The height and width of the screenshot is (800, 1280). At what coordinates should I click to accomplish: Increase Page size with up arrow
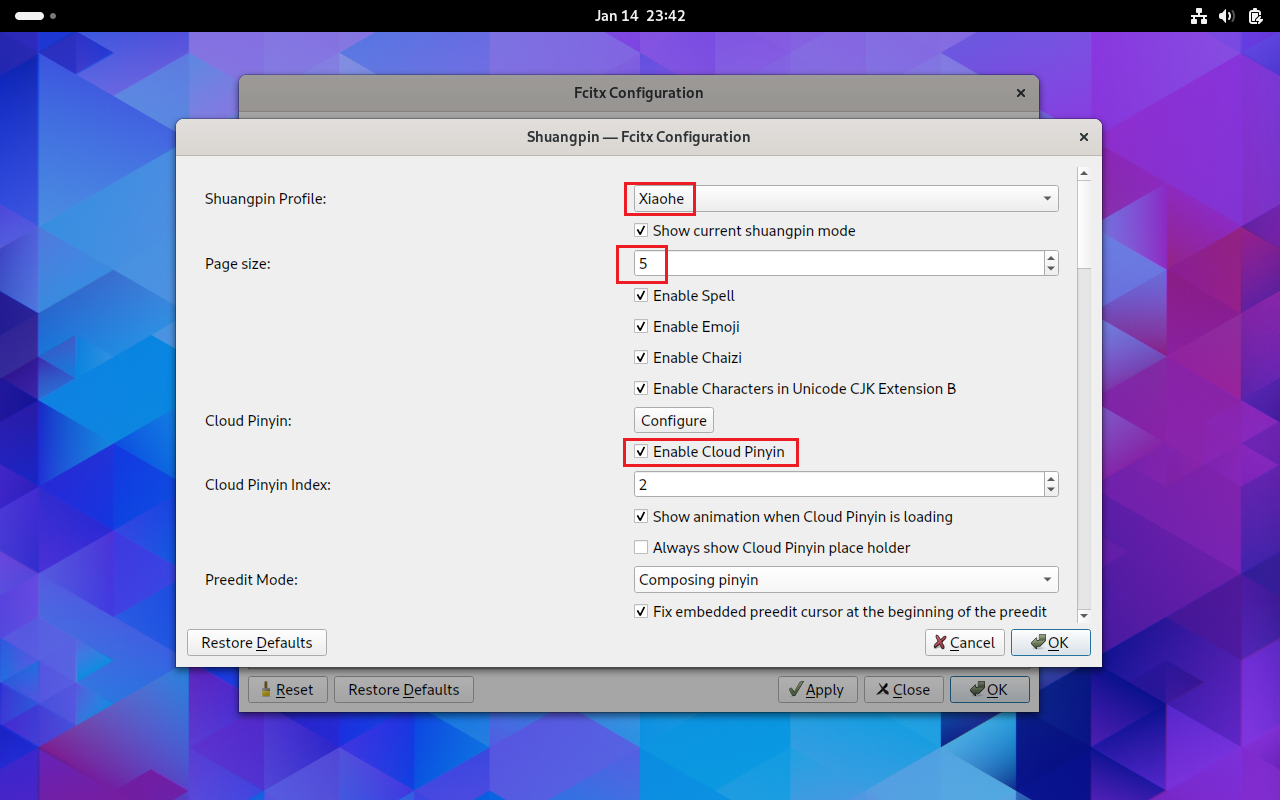click(x=1051, y=258)
